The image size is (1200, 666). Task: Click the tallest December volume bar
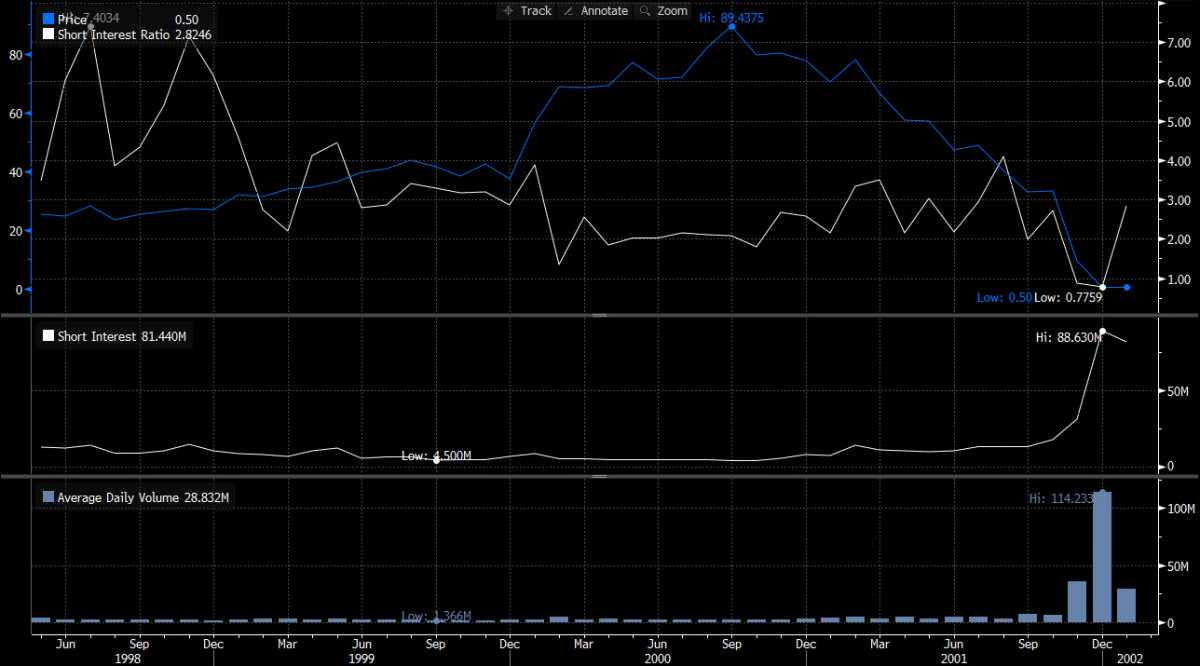click(x=1102, y=556)
